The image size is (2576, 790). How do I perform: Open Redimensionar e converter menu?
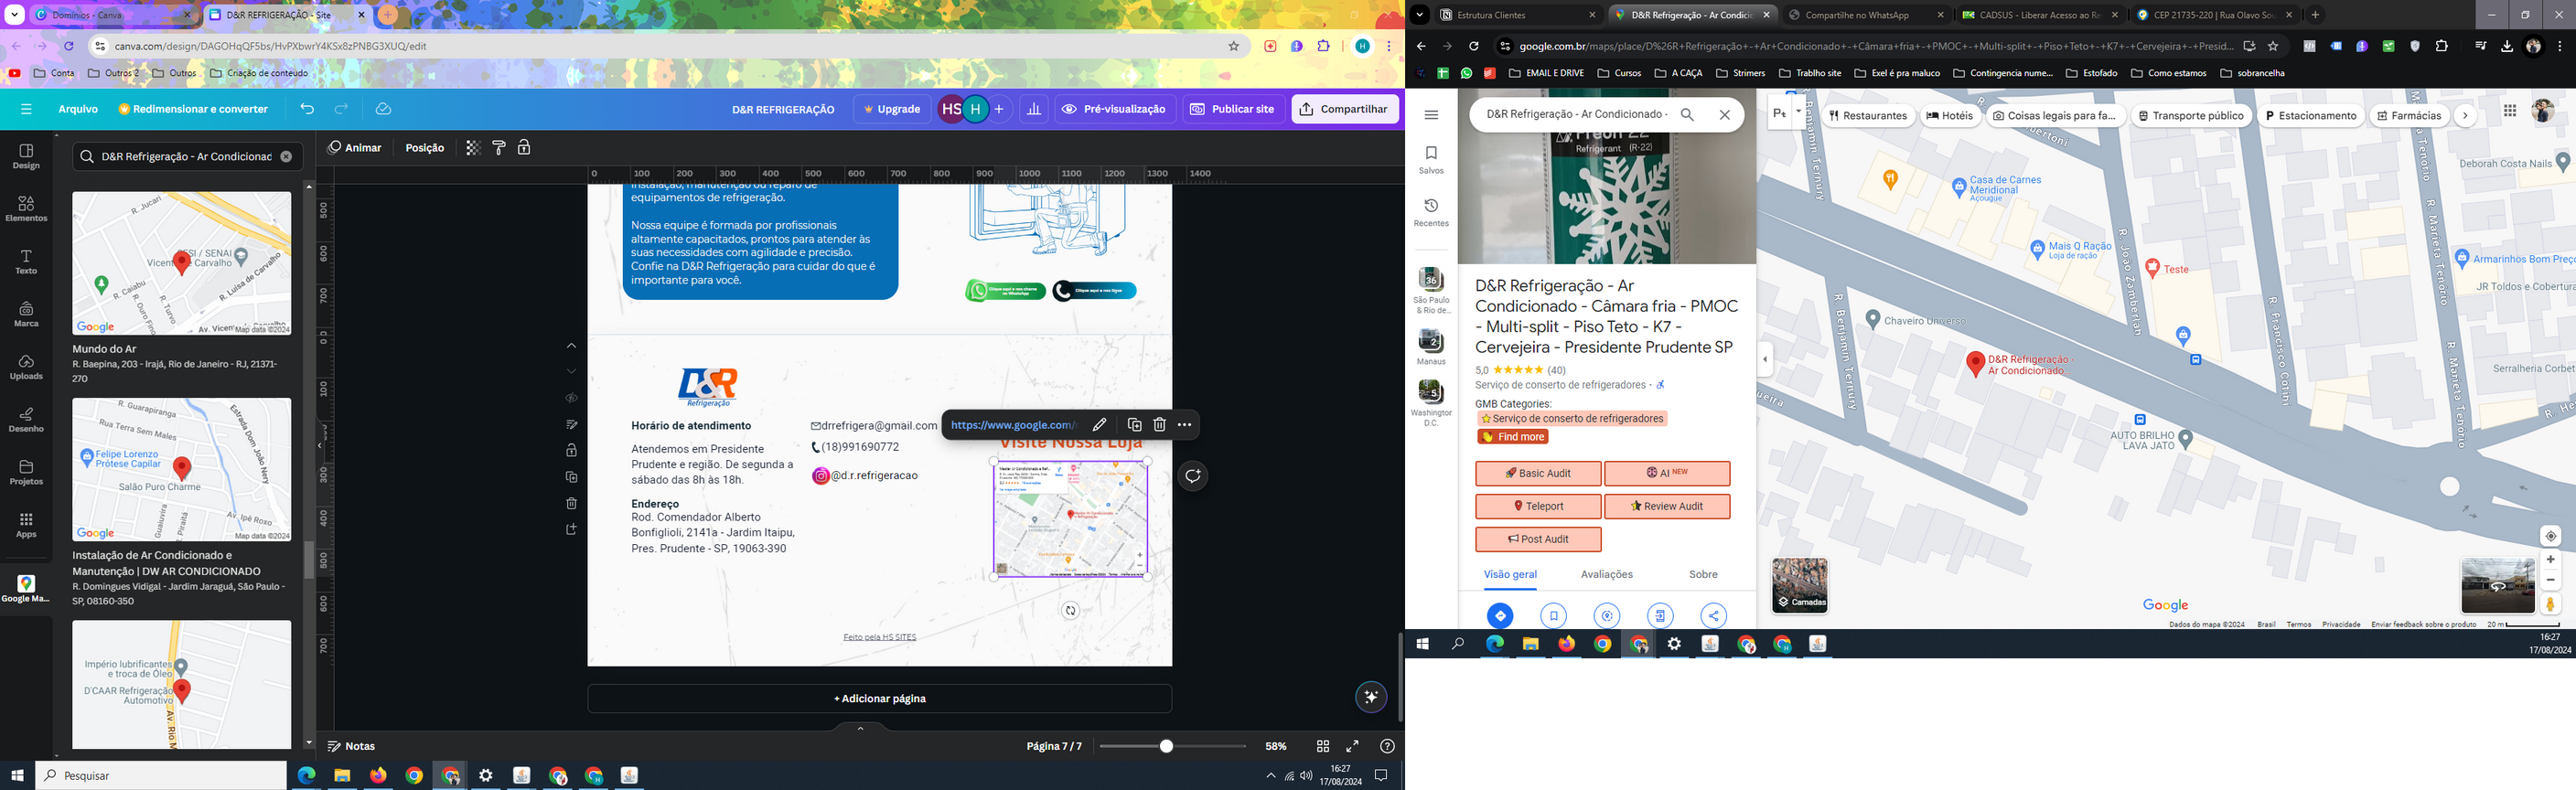193,109
